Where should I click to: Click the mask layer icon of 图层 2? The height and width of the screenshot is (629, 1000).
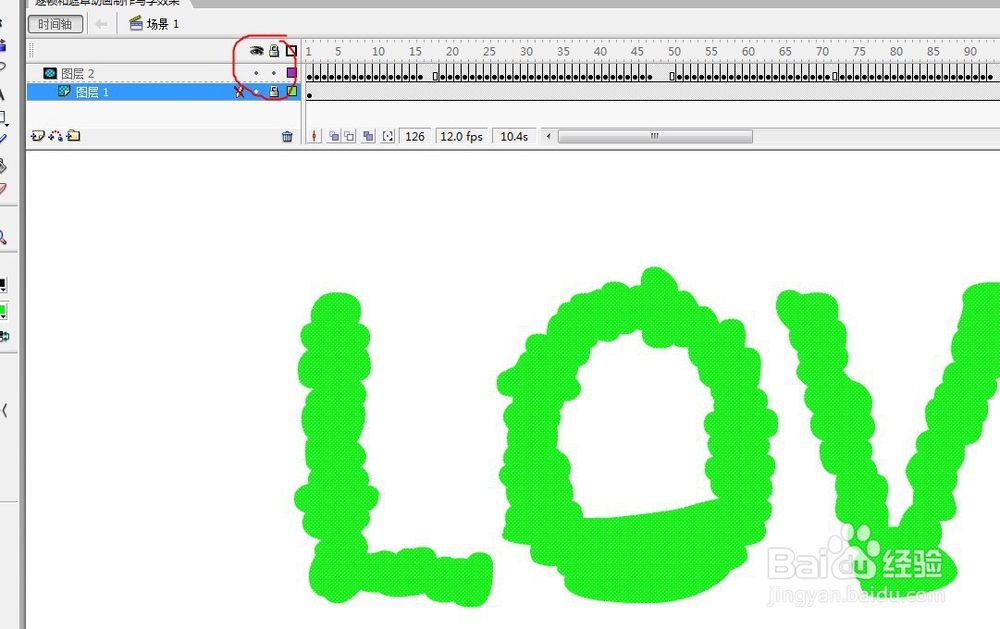[x=50, y=73]
